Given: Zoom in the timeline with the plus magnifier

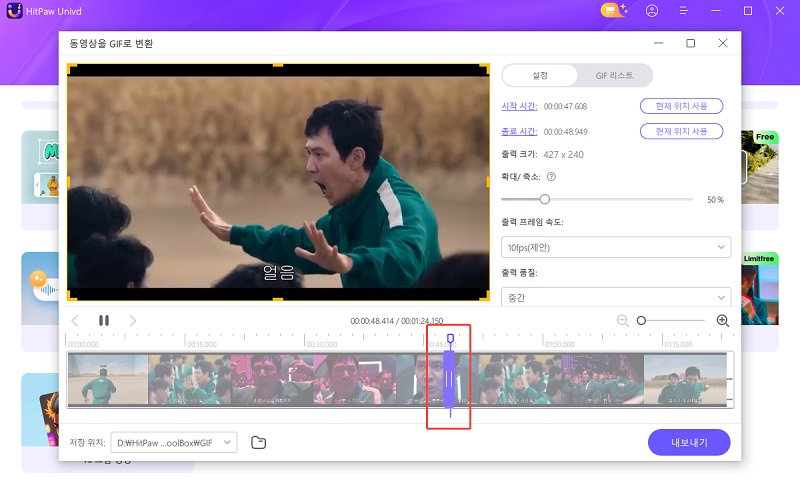Looking at the screenshot, I should coord(722,320).
